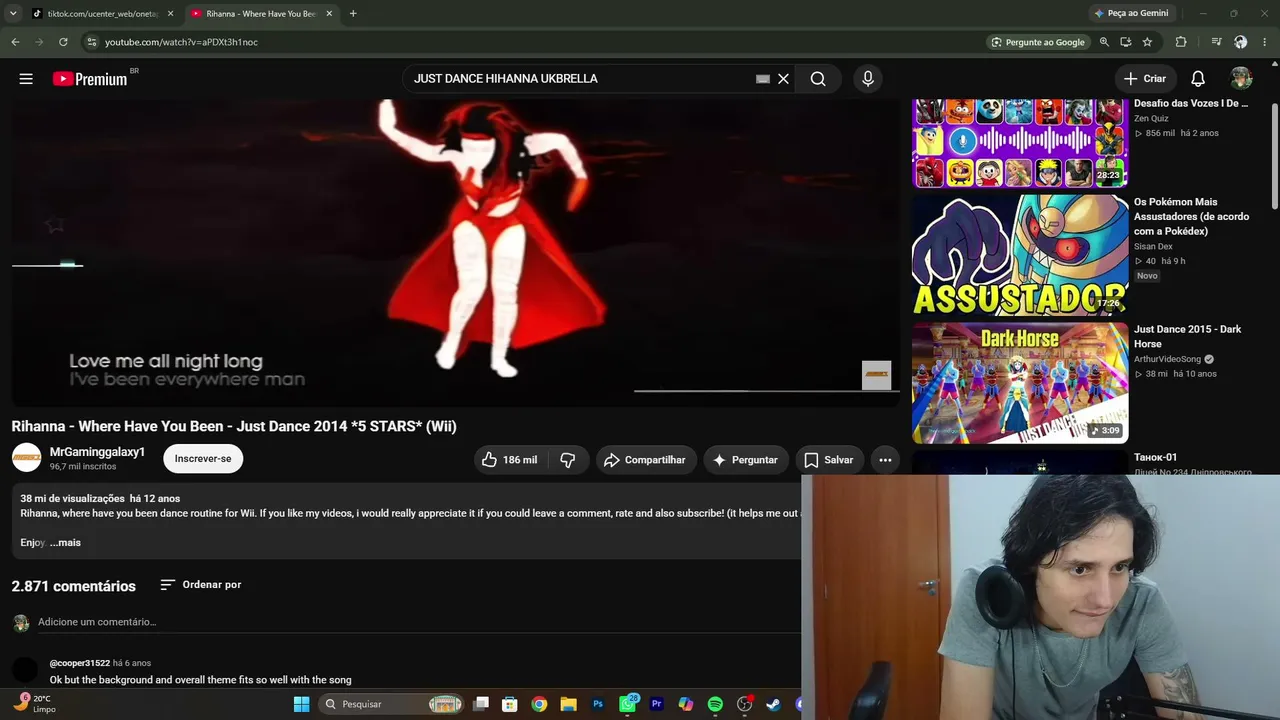
Task: Open the Desafio das Vozes video thumbnail
Action: [x=1020, y=143]
